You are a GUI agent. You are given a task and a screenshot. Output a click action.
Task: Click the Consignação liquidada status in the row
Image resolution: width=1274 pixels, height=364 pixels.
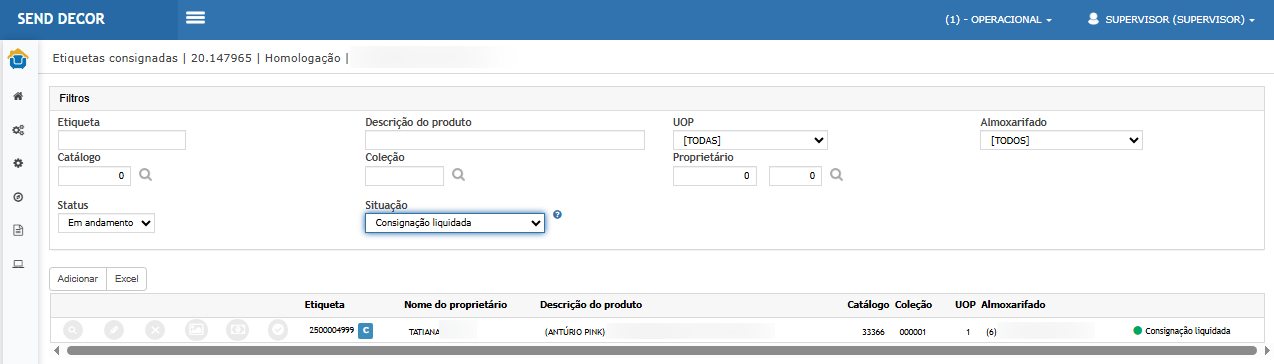point(1181,331)
